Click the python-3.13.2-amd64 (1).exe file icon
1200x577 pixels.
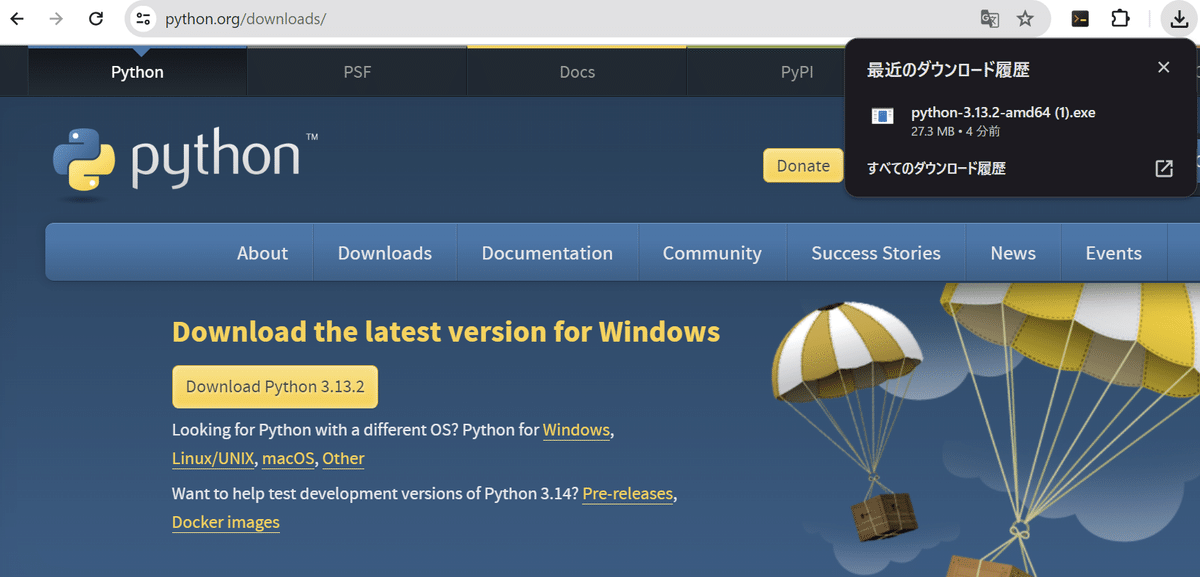tap(882, 116)
